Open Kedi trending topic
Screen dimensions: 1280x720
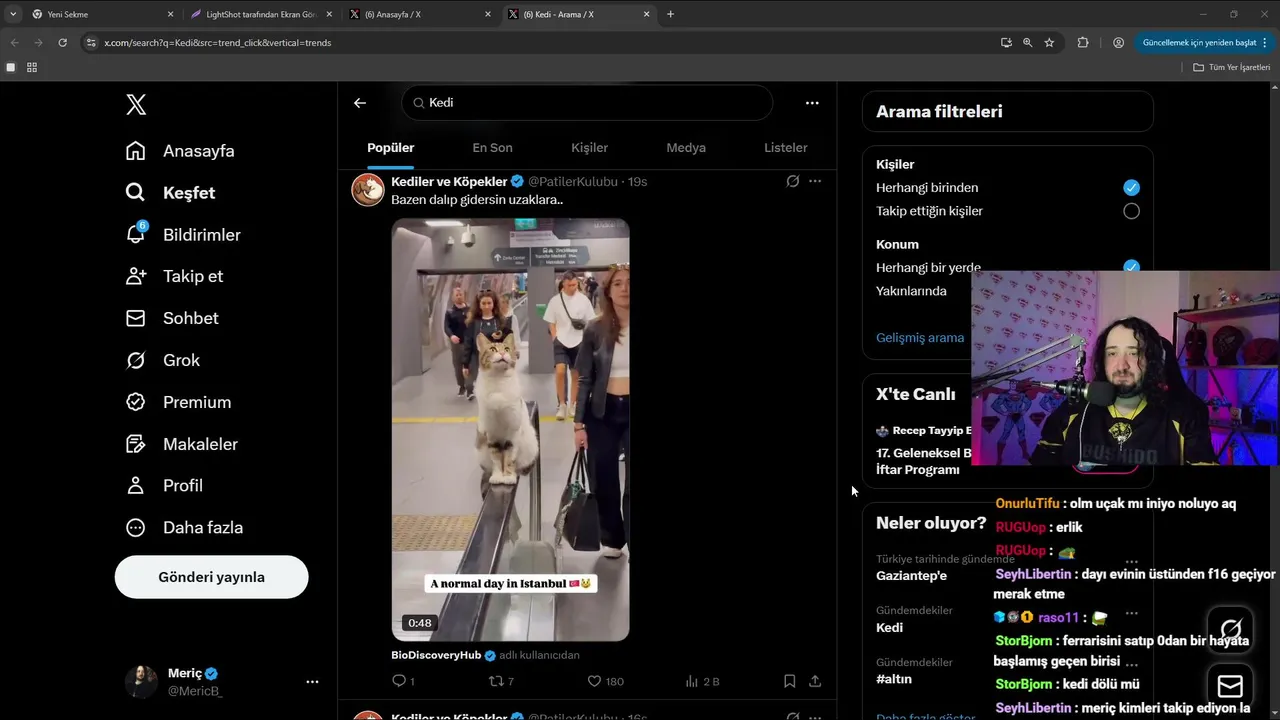889,628
